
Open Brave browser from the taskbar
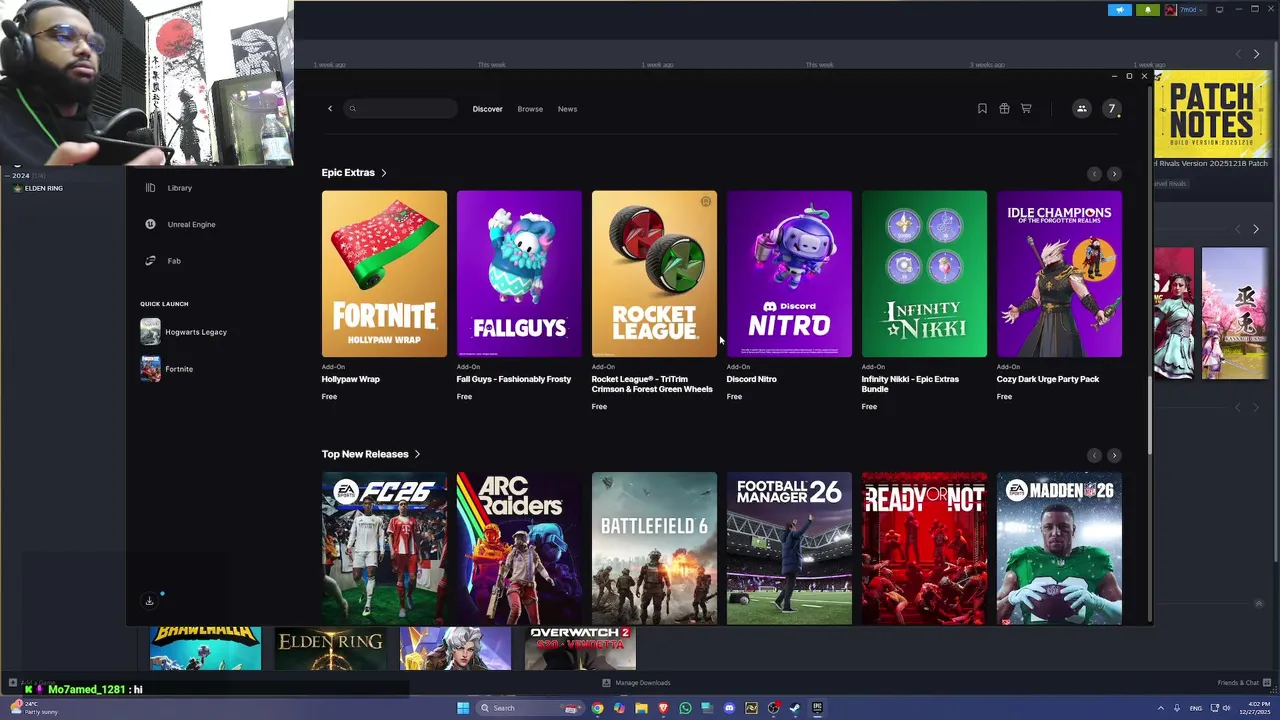pyautogui.click(x=663, y=708)
